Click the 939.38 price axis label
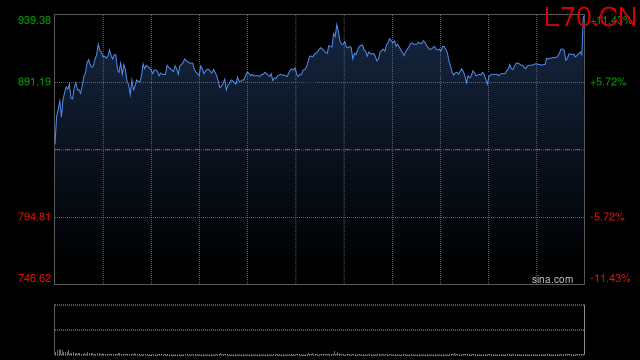 pos(34,20)
